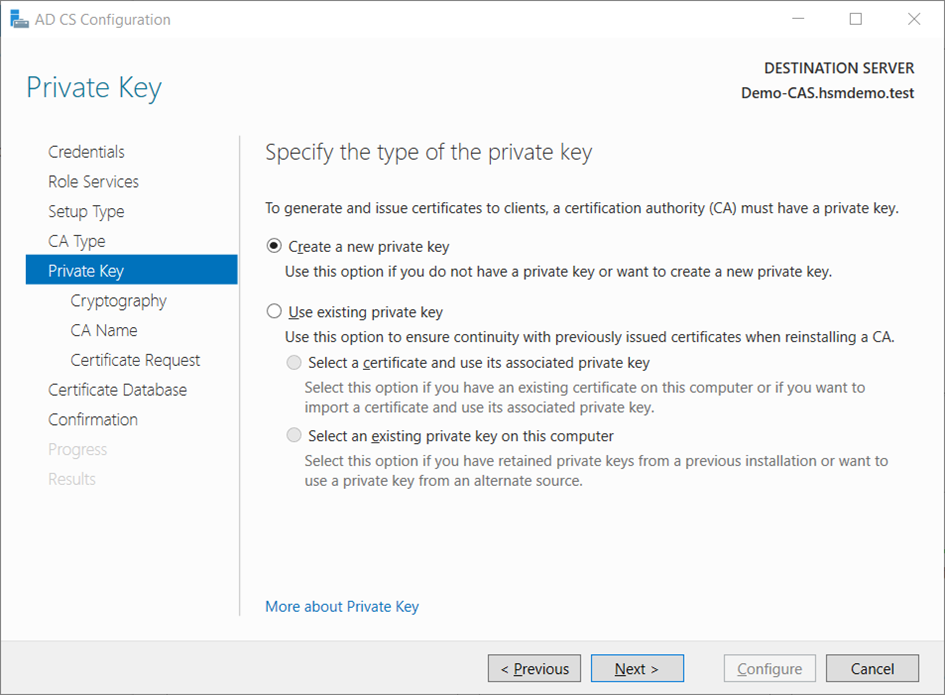Select Use existing private key option
This screenshot has height=695, width=945.
tap(275, 312)
